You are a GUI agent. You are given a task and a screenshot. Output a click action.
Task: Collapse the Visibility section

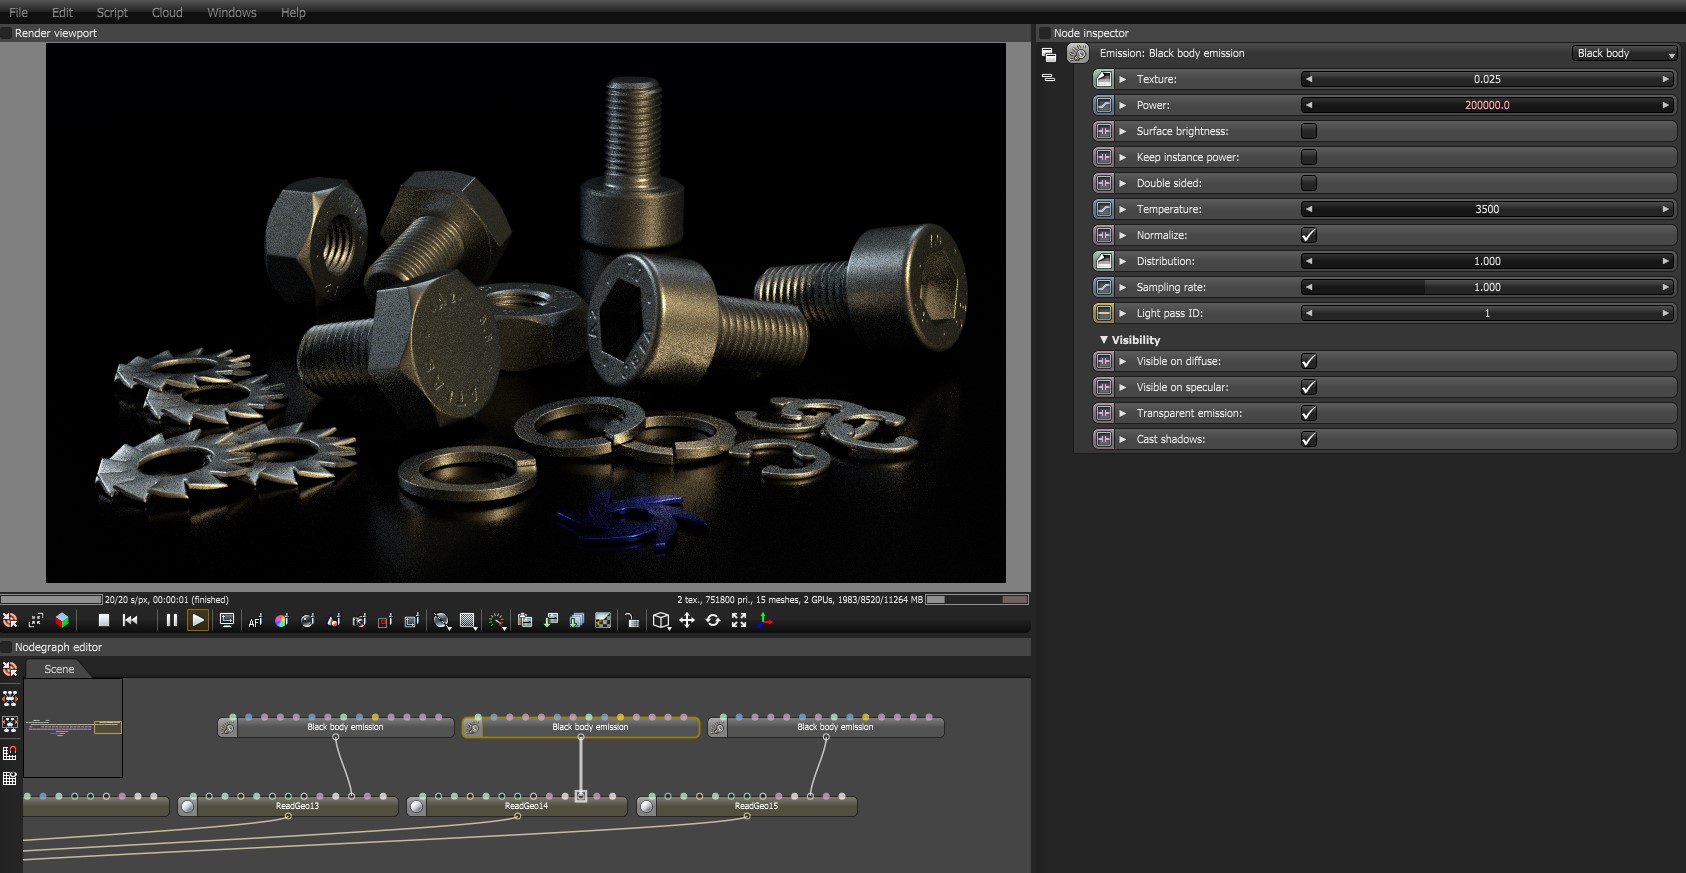1104,340
